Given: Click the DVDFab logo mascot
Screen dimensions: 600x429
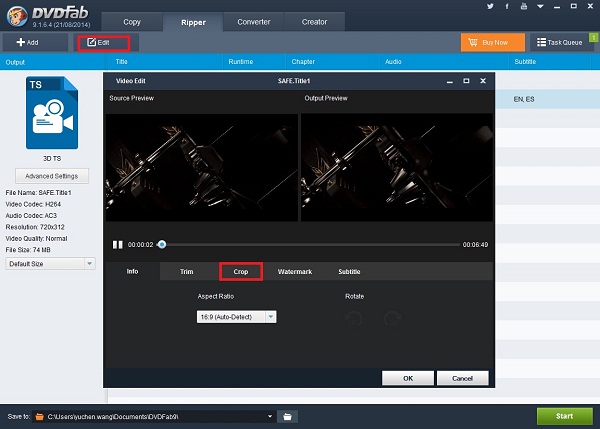Looking at the screenshot, I should pos(18,16).
